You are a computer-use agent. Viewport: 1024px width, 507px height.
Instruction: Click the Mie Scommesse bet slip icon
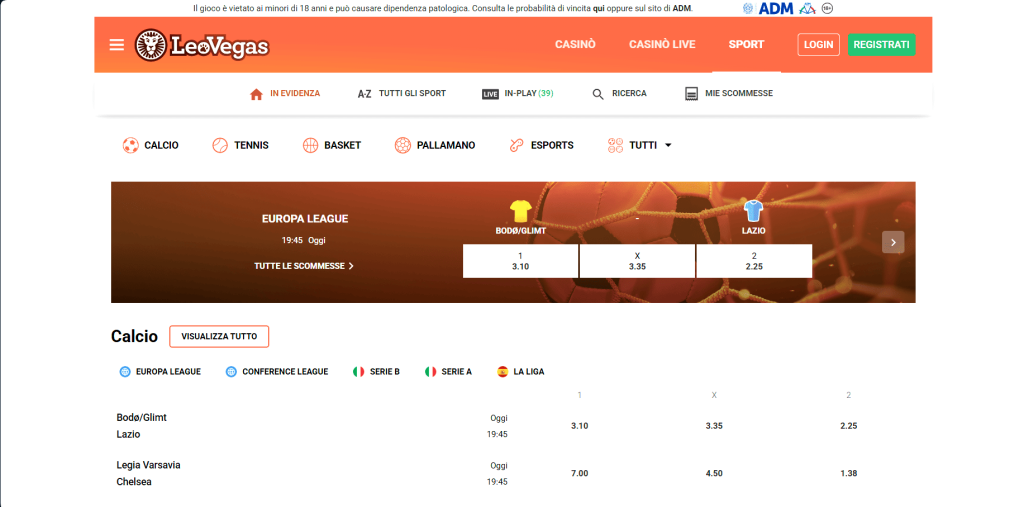[x=692, y=94]
